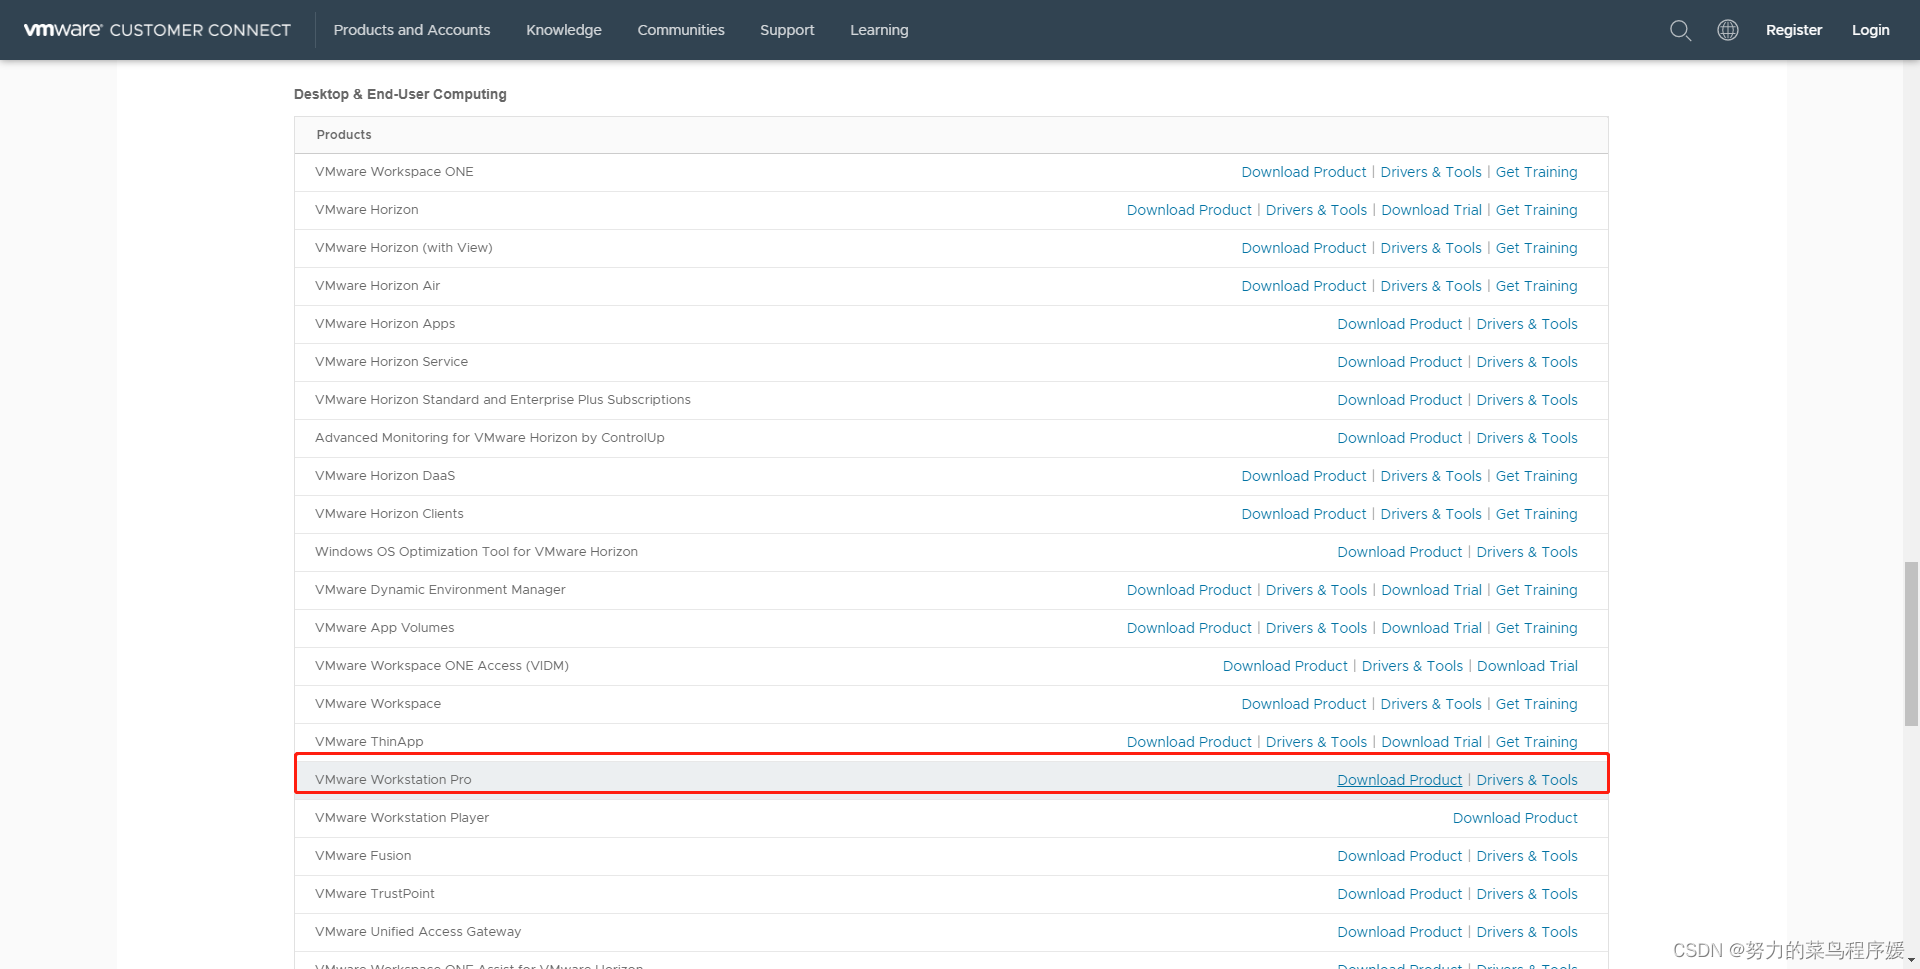1920x969 pixels.
Task: Open Drivers & Tools for VMware Unified Access Gateway
Action: [x=1527, y=932]
